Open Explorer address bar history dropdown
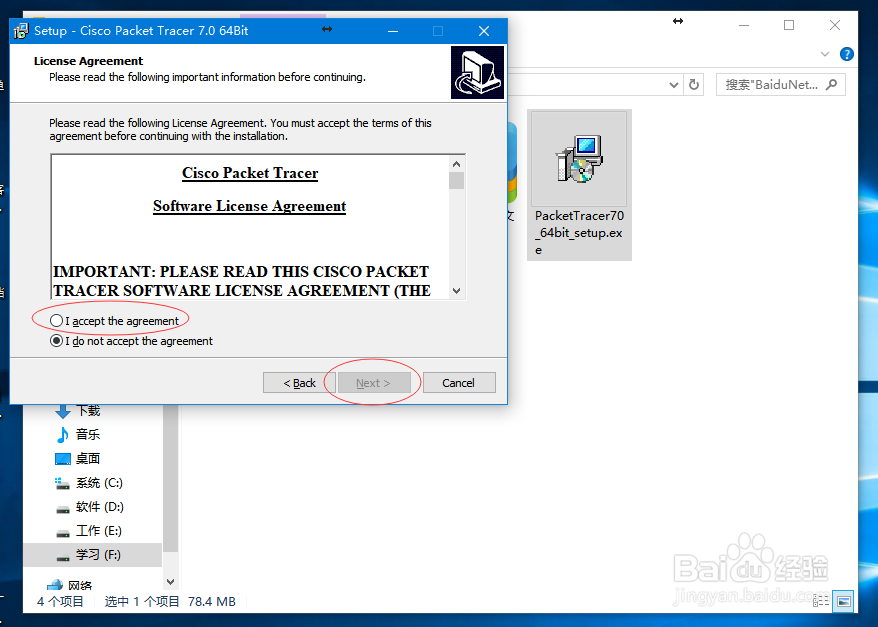 (x=674, y=85)
